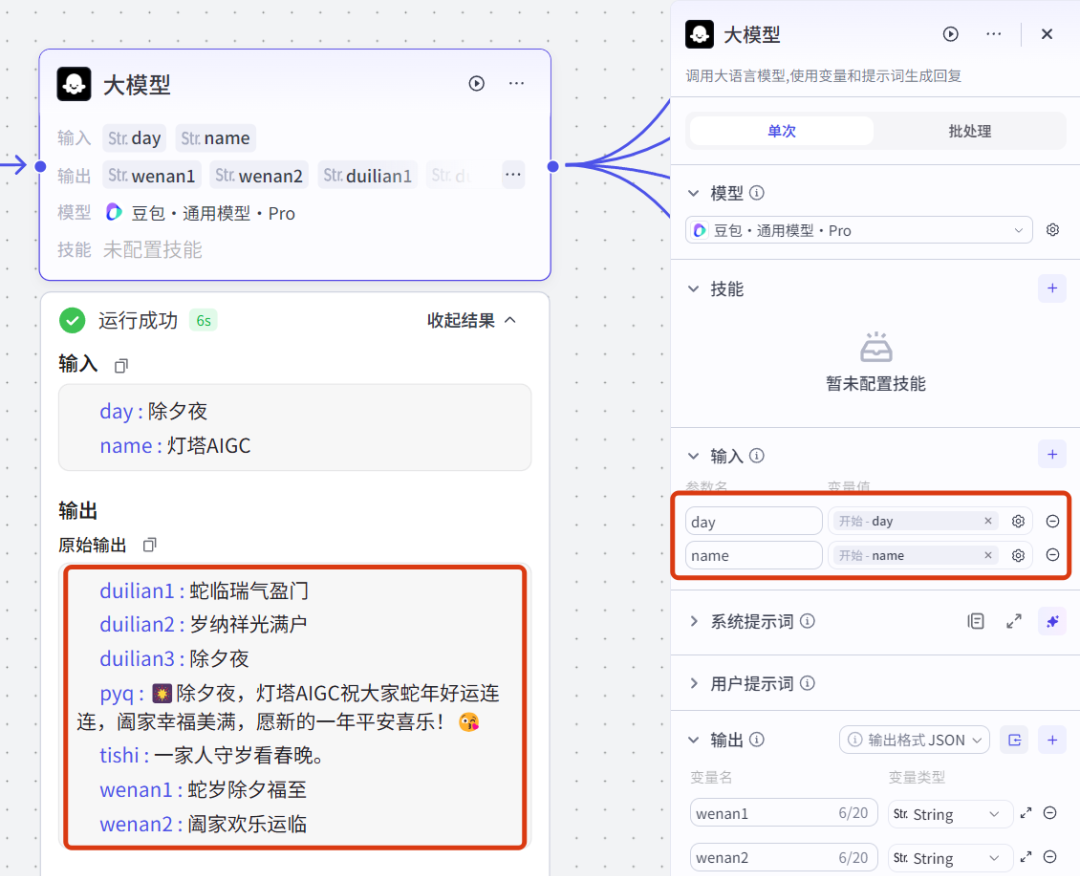Switch to 批处理 mode tab
The height and width of the screenshot is (876, 1080).
[x=969, y=131]
